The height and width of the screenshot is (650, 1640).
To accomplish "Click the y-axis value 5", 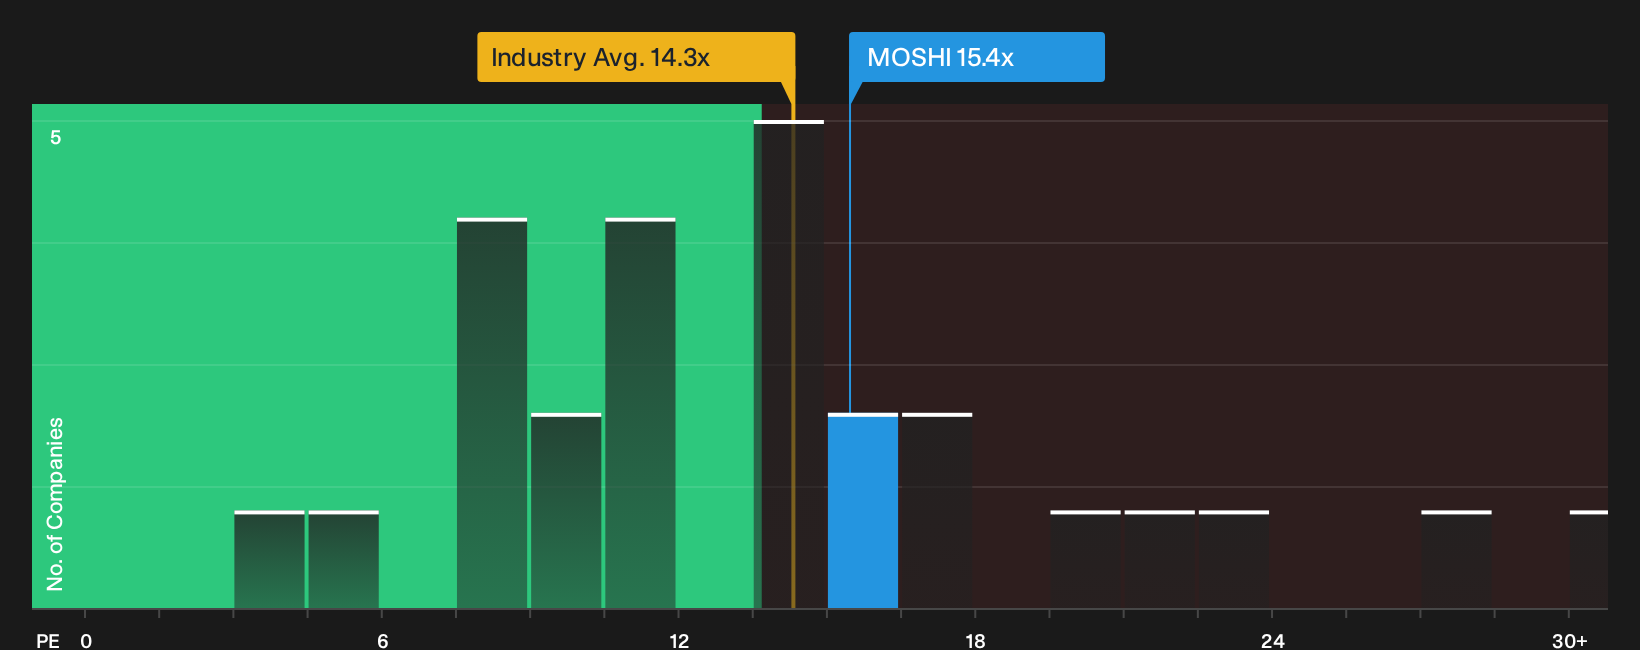I will tap(56, 138).
